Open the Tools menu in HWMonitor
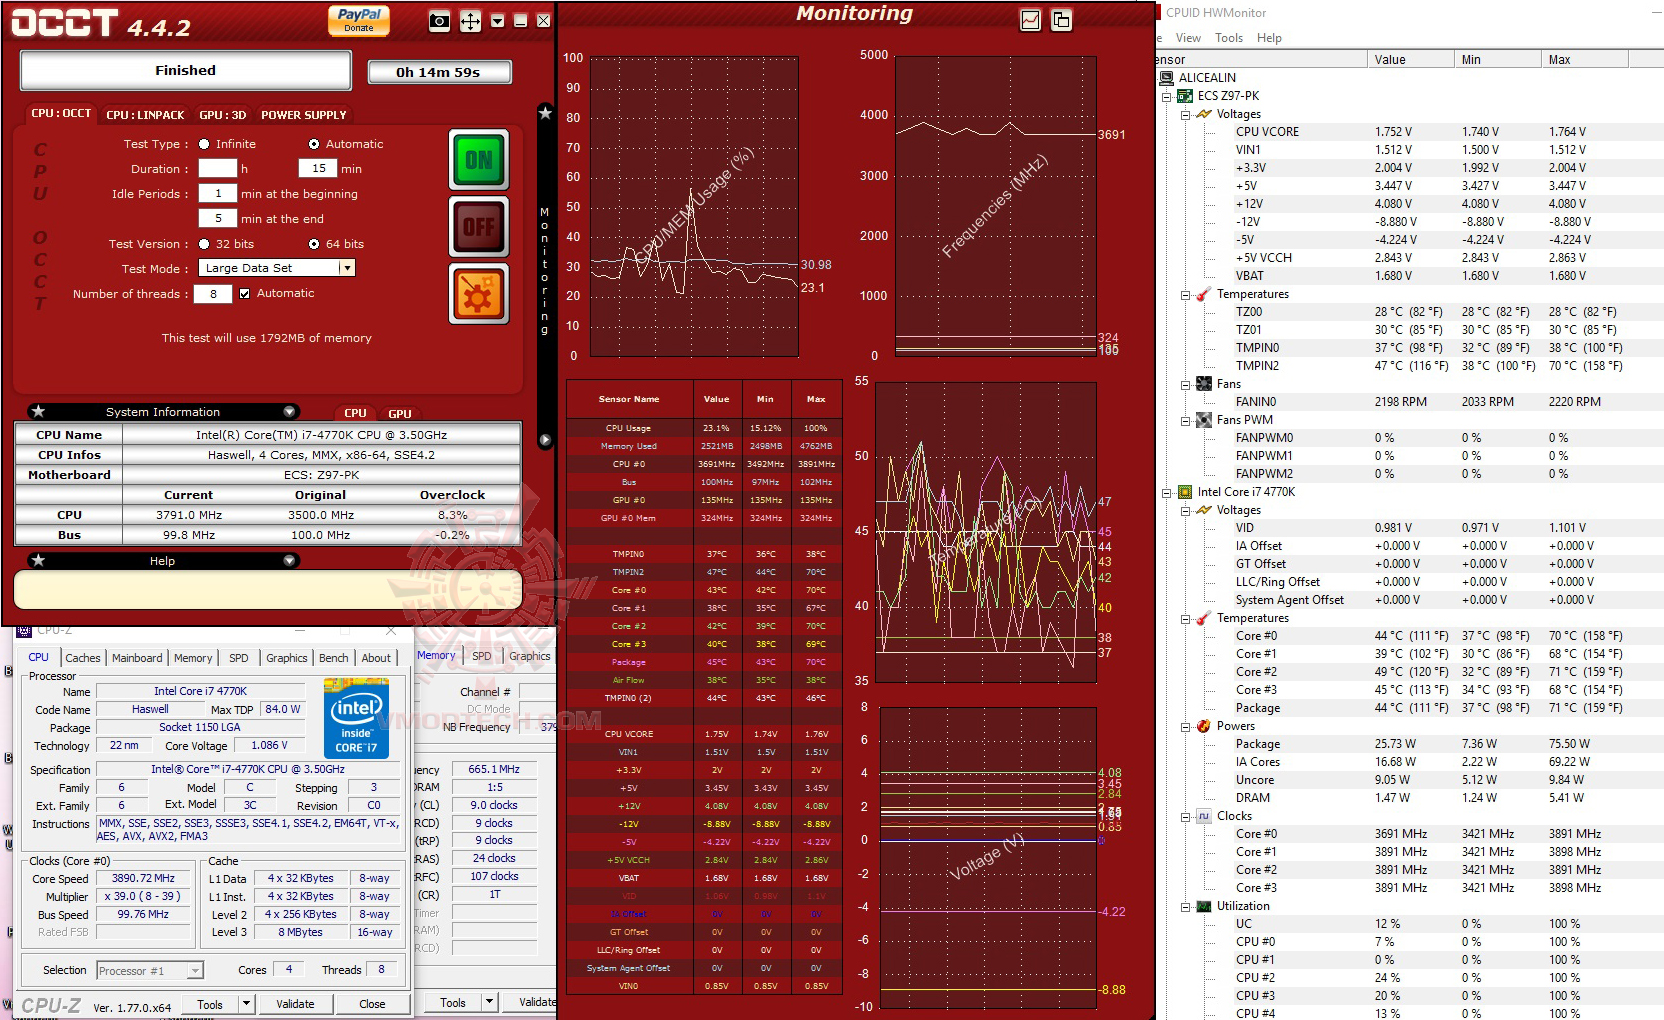 coord(1229,38)
